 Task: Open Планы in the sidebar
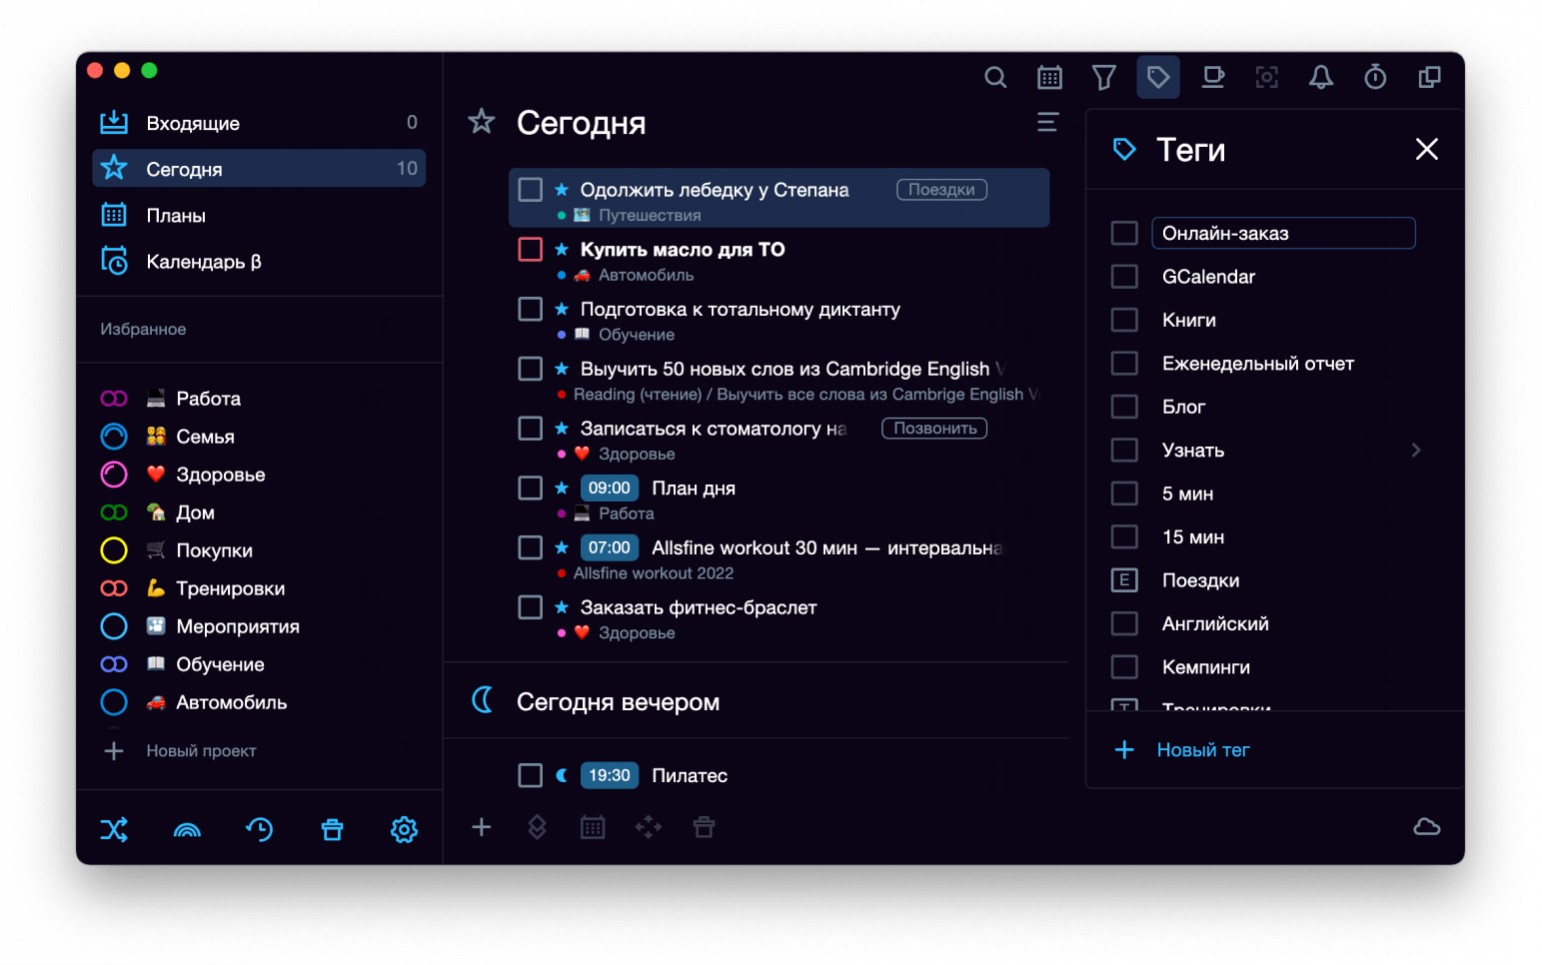(259, 215)
